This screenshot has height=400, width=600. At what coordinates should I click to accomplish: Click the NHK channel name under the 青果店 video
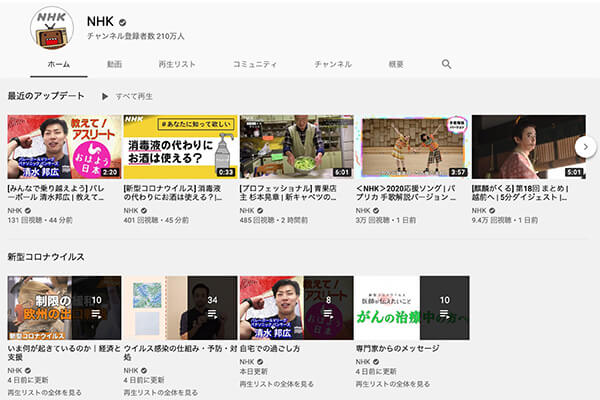pyautogui.click(x=247, y=211)
